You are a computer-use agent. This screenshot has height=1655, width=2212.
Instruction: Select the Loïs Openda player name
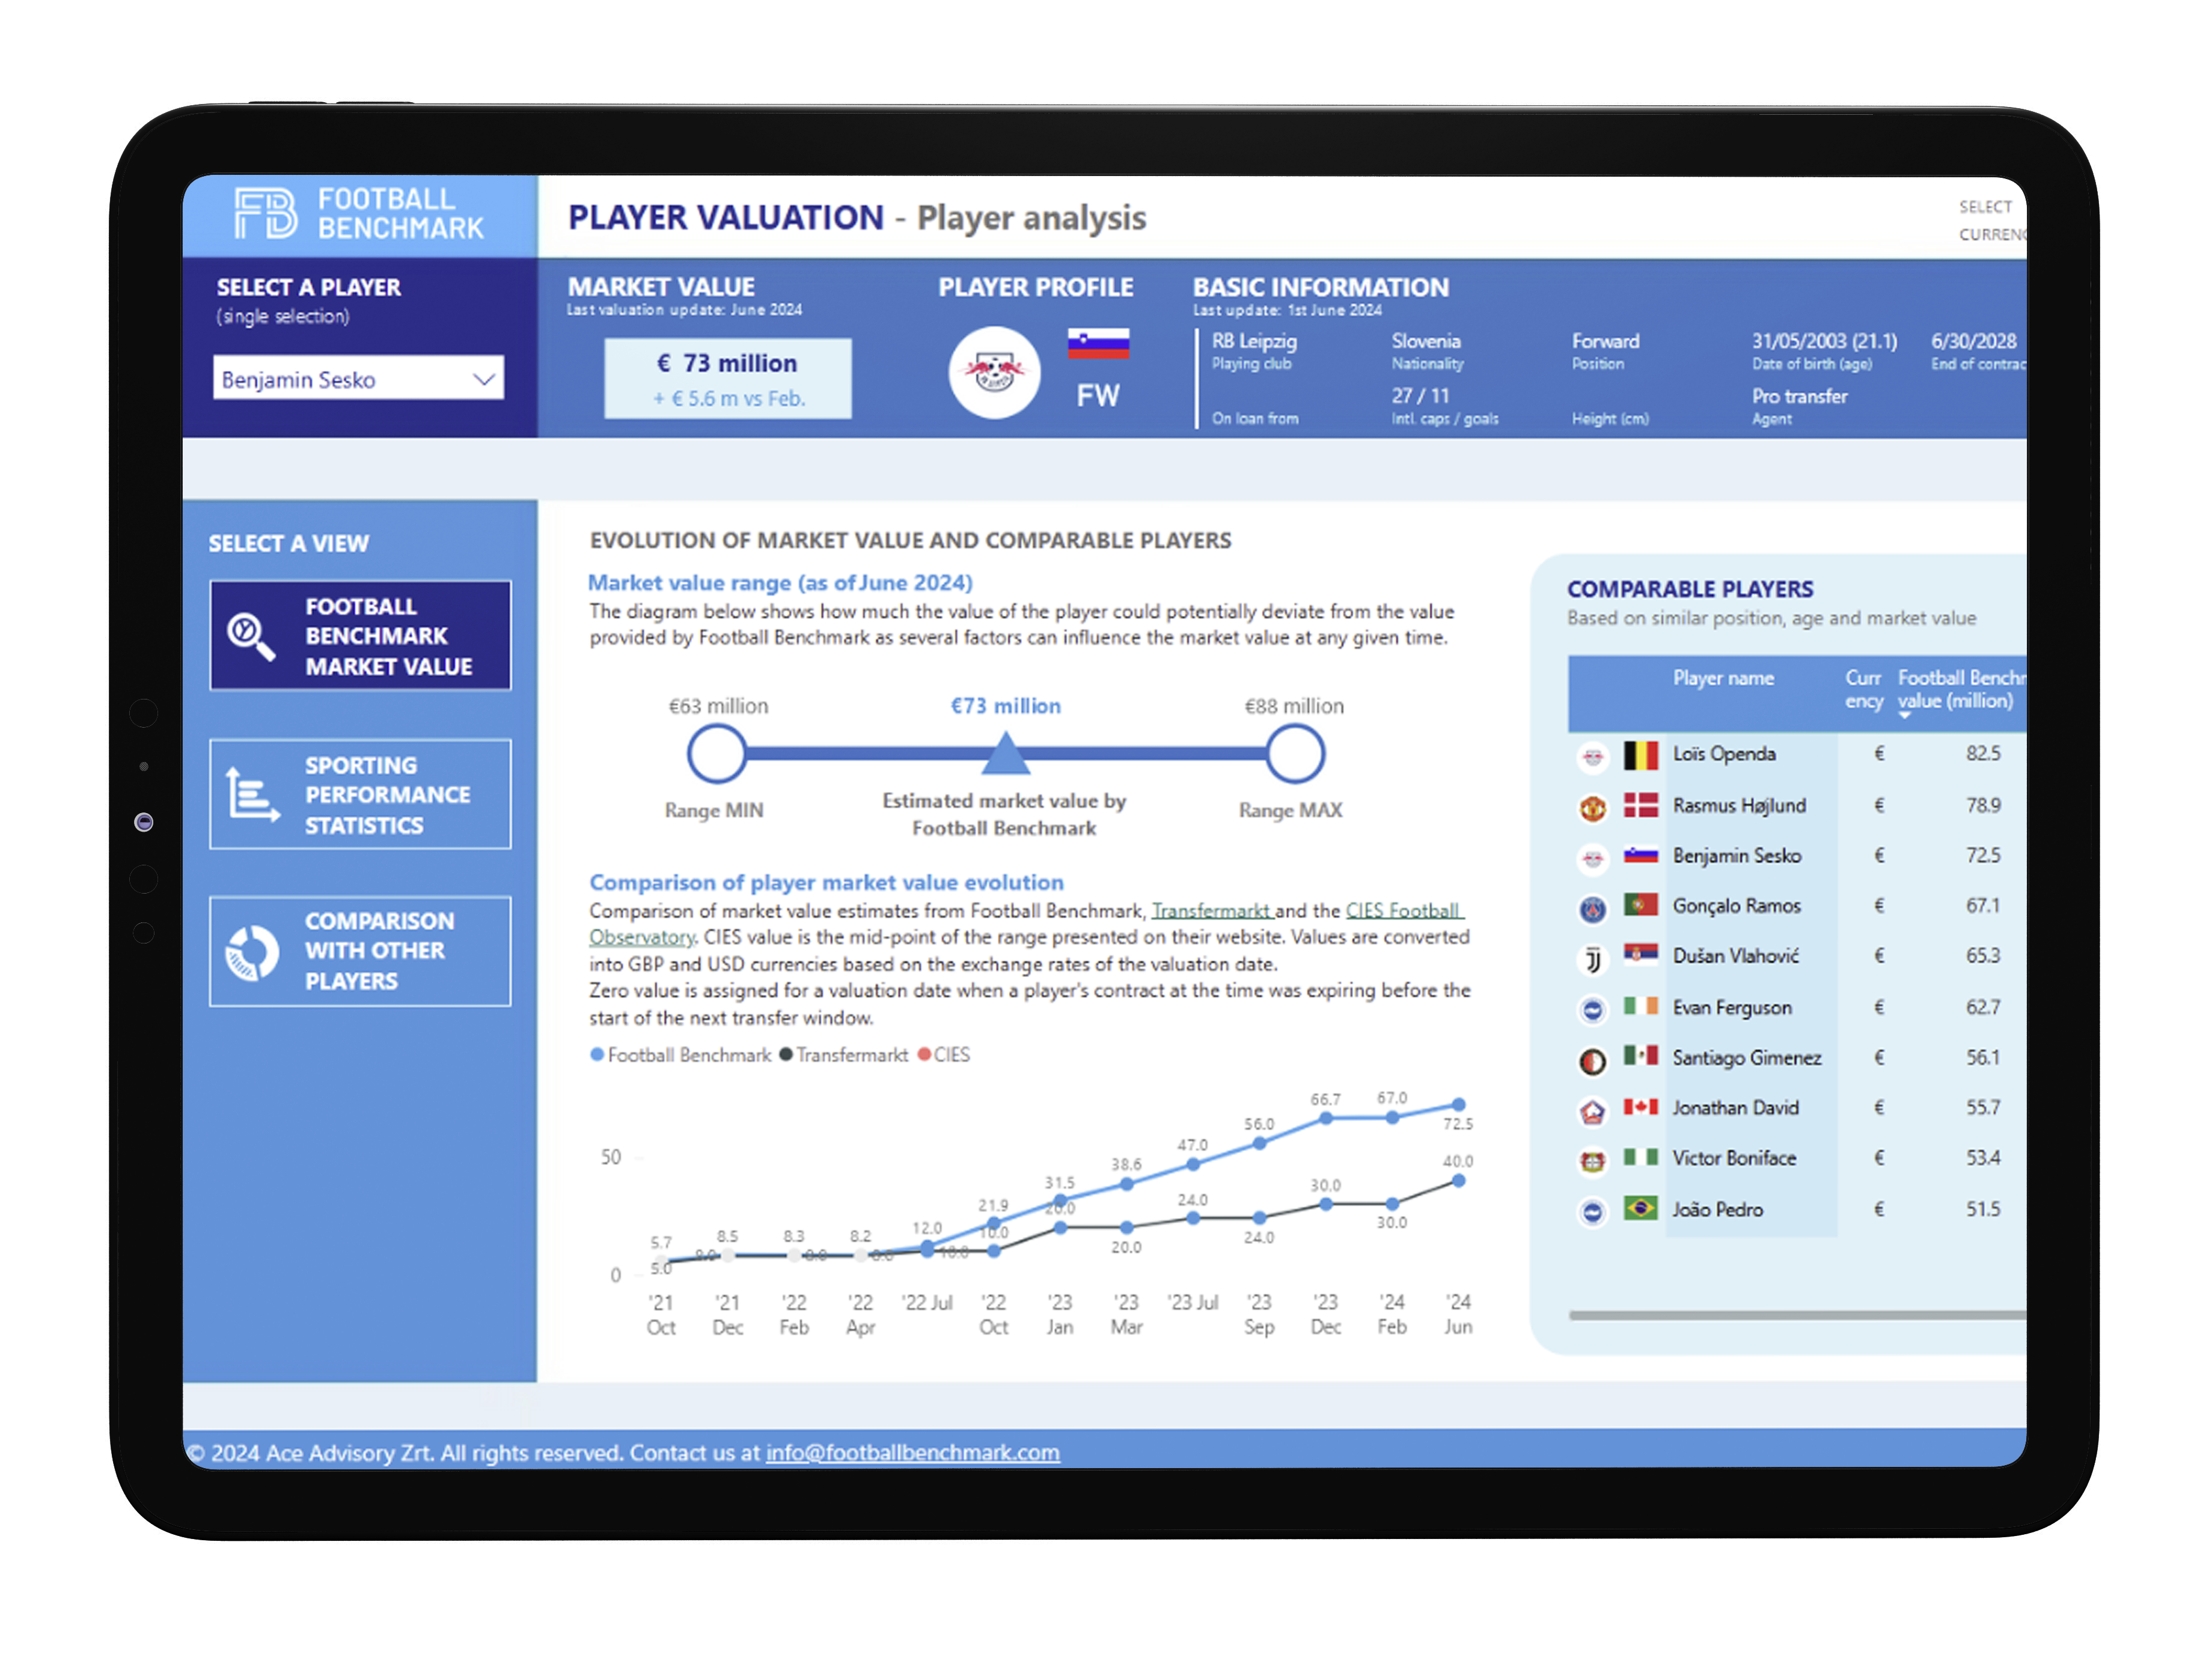pyautogui.click(x=1724, y=754)
